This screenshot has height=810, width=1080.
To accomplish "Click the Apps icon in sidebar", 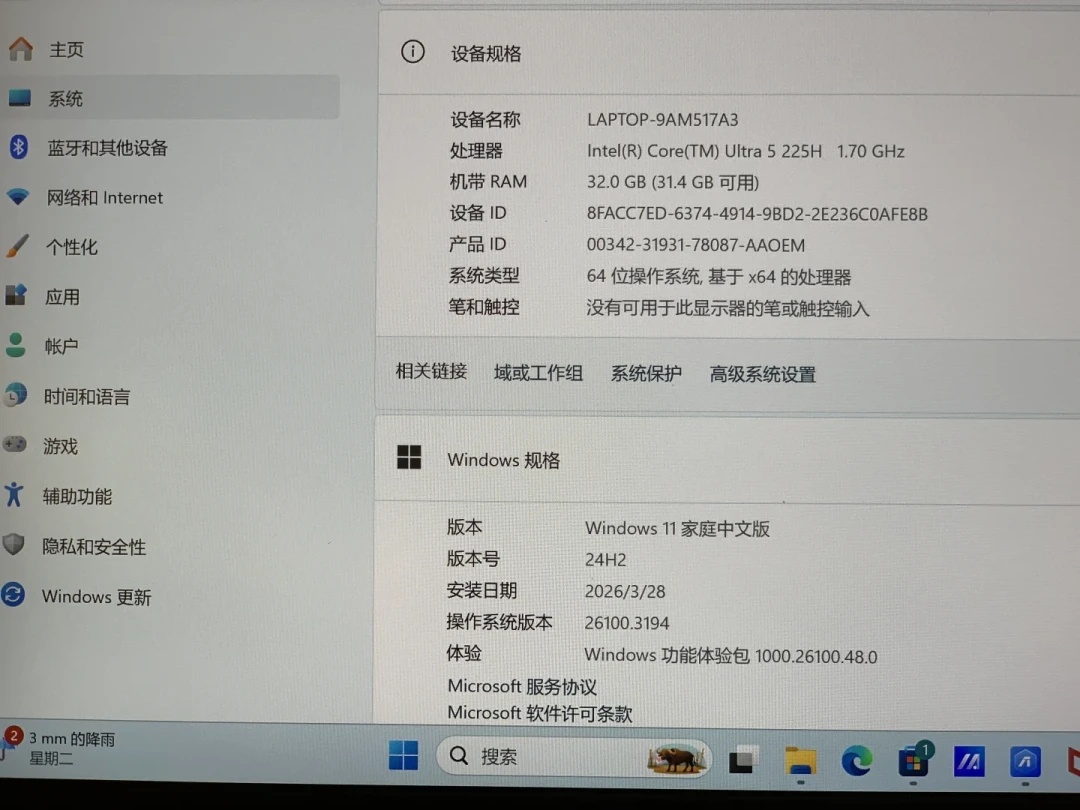I will click(x=16, y=295).
